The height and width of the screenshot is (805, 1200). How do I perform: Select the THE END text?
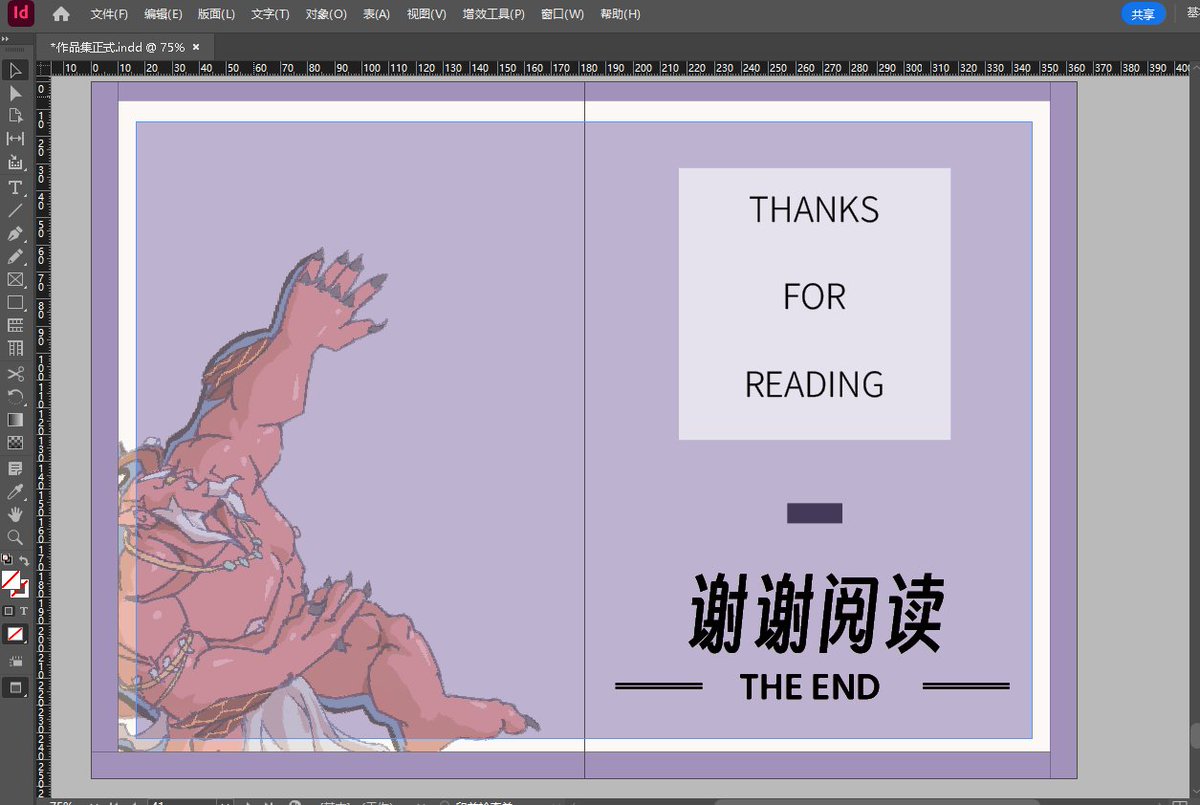pos(810,687)
